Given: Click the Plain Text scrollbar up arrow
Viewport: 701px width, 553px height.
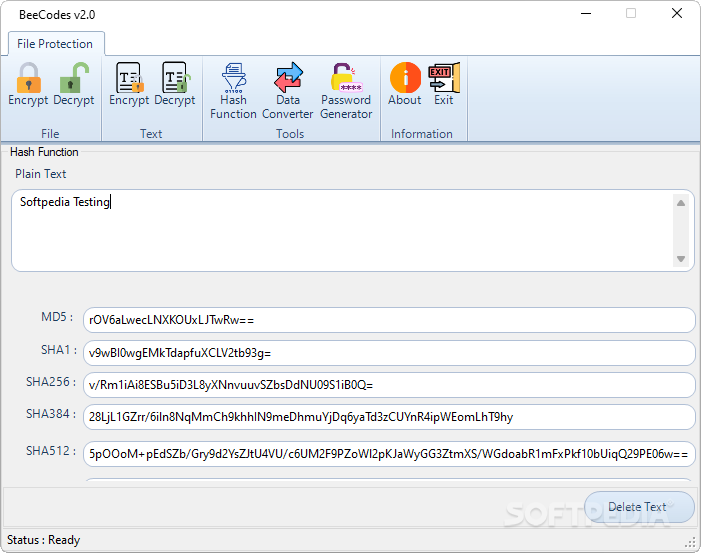Looking at the screenshot, I should click(681, 203).
